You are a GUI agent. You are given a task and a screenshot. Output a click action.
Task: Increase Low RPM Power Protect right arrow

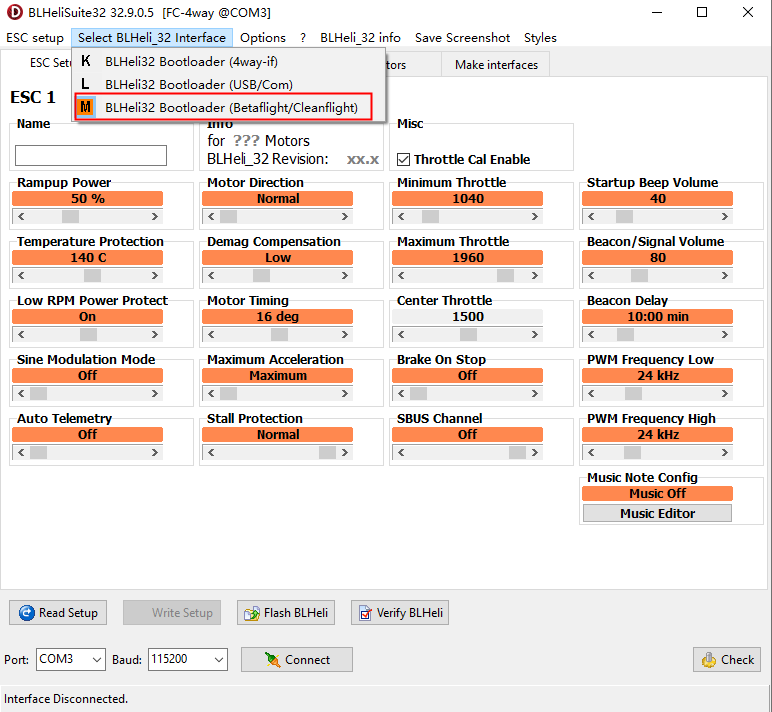pos(155,335)
